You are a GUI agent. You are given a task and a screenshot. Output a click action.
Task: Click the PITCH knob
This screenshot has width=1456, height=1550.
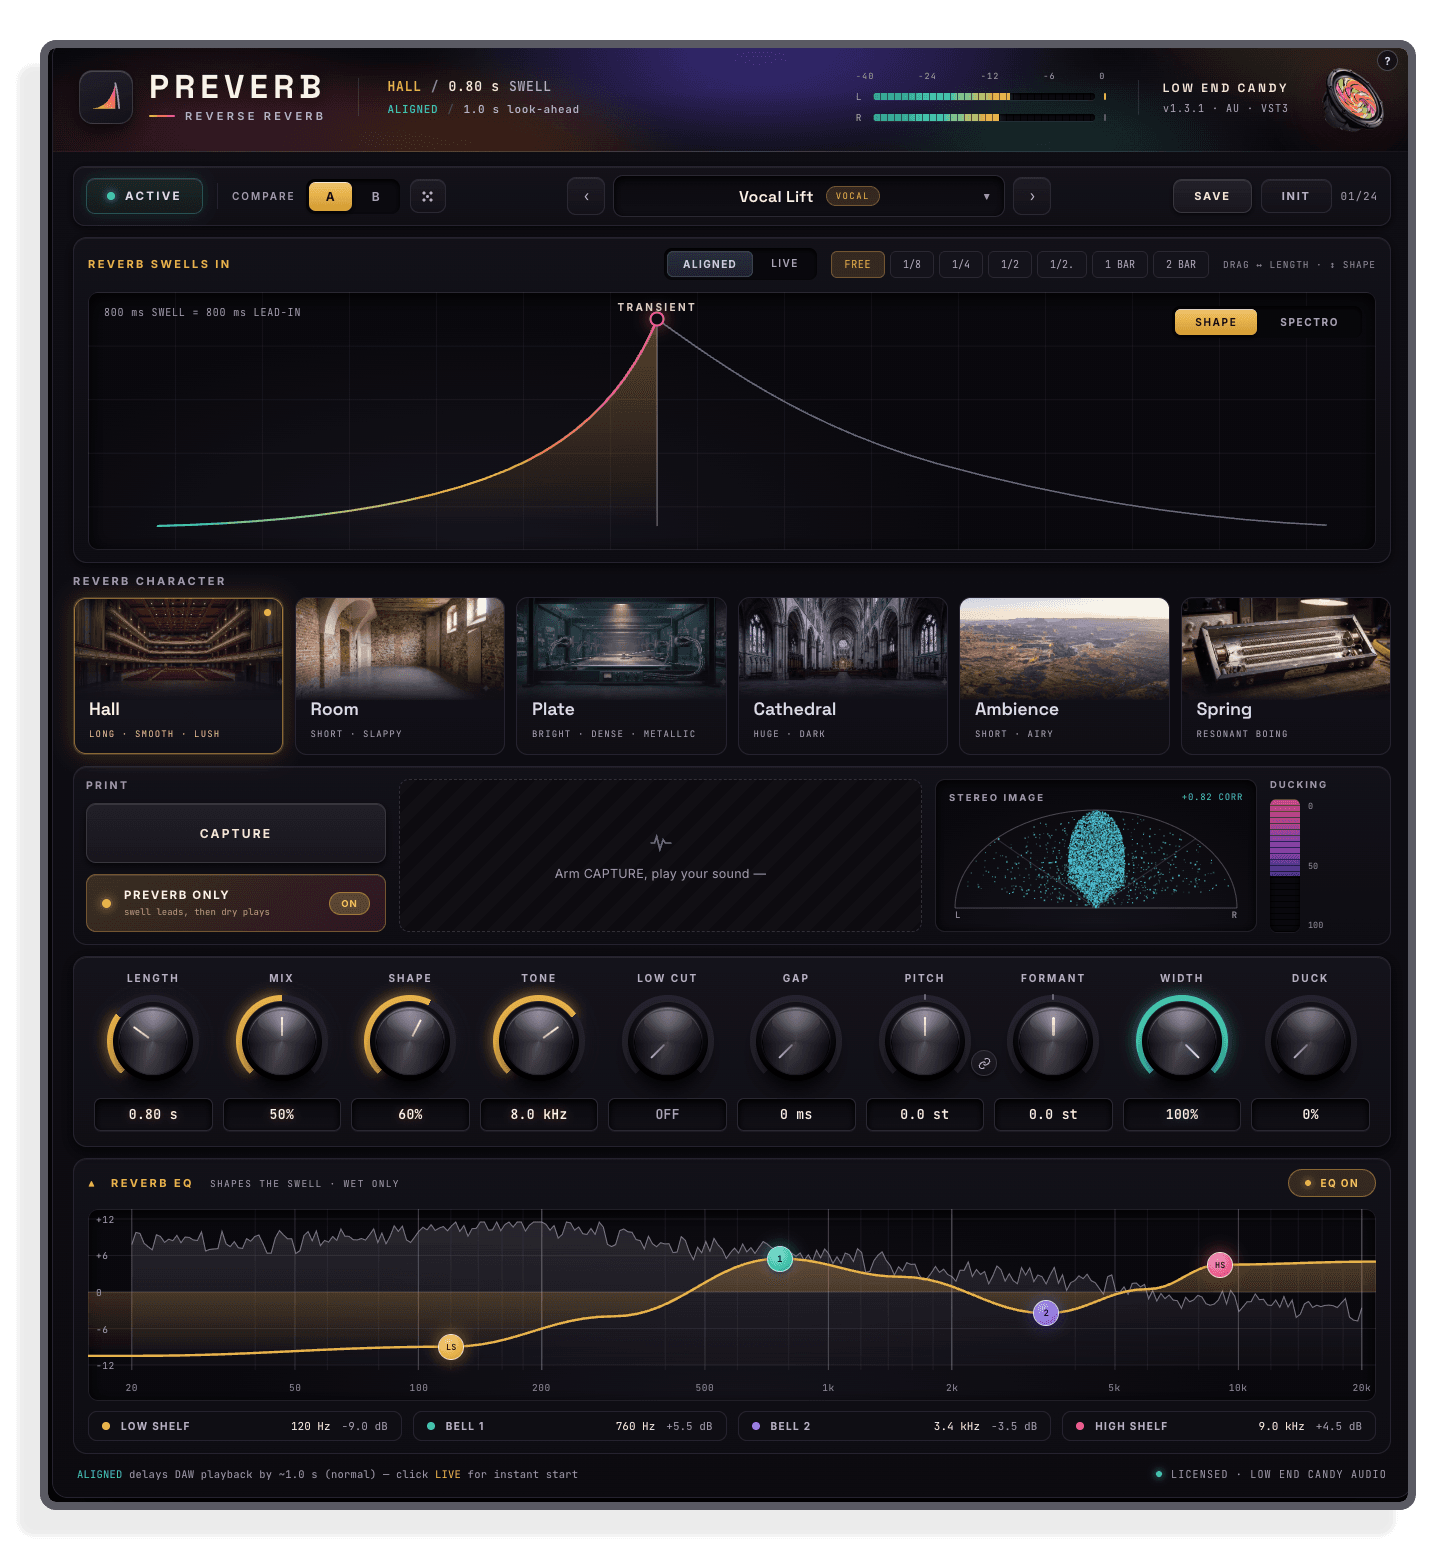point(925,1041)
